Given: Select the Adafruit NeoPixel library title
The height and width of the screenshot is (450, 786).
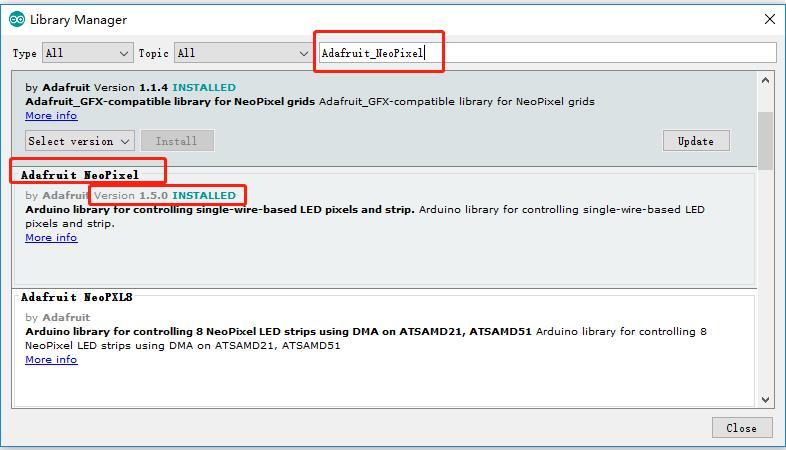Looking at the screenshot, I should [x=80, y=175].
